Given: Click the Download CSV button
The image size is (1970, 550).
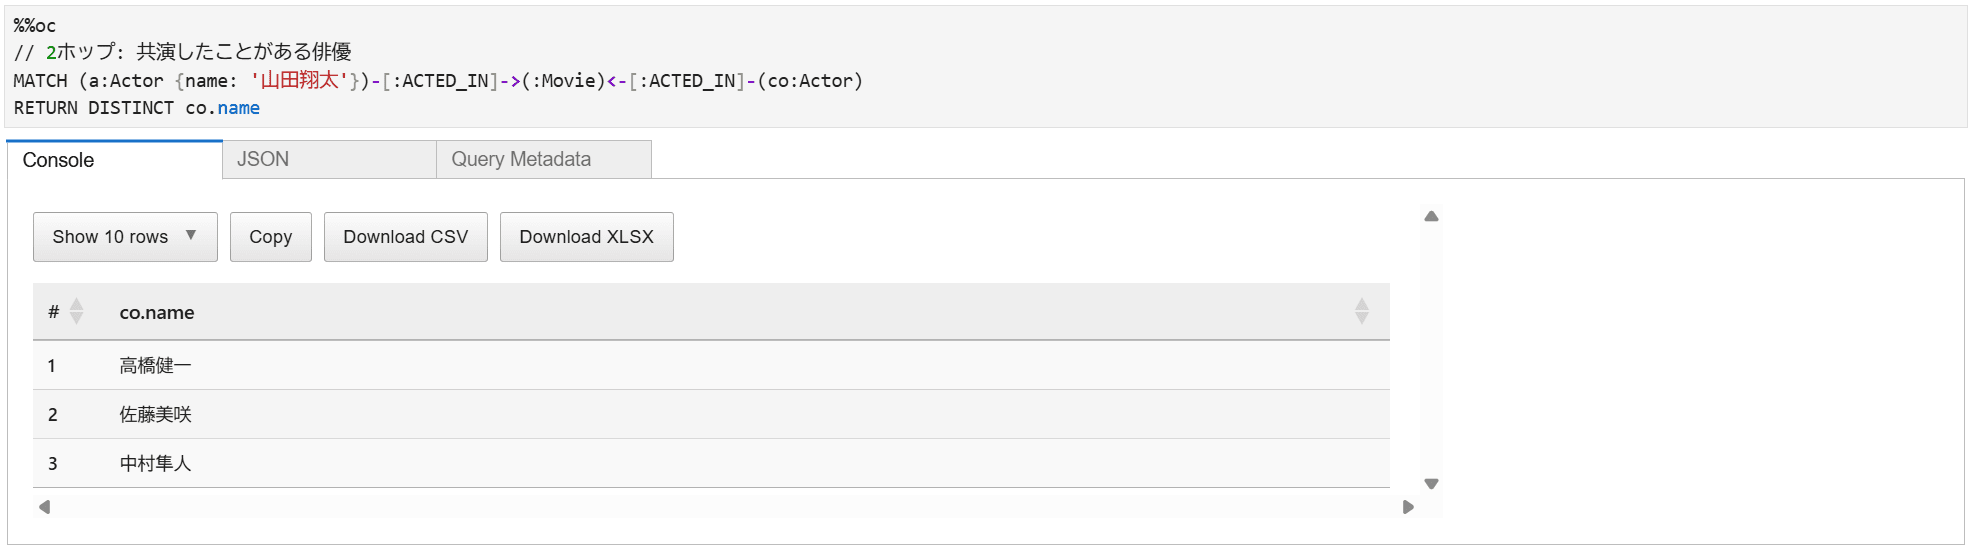Looking at the screenshot, I should tap(406, 237).
